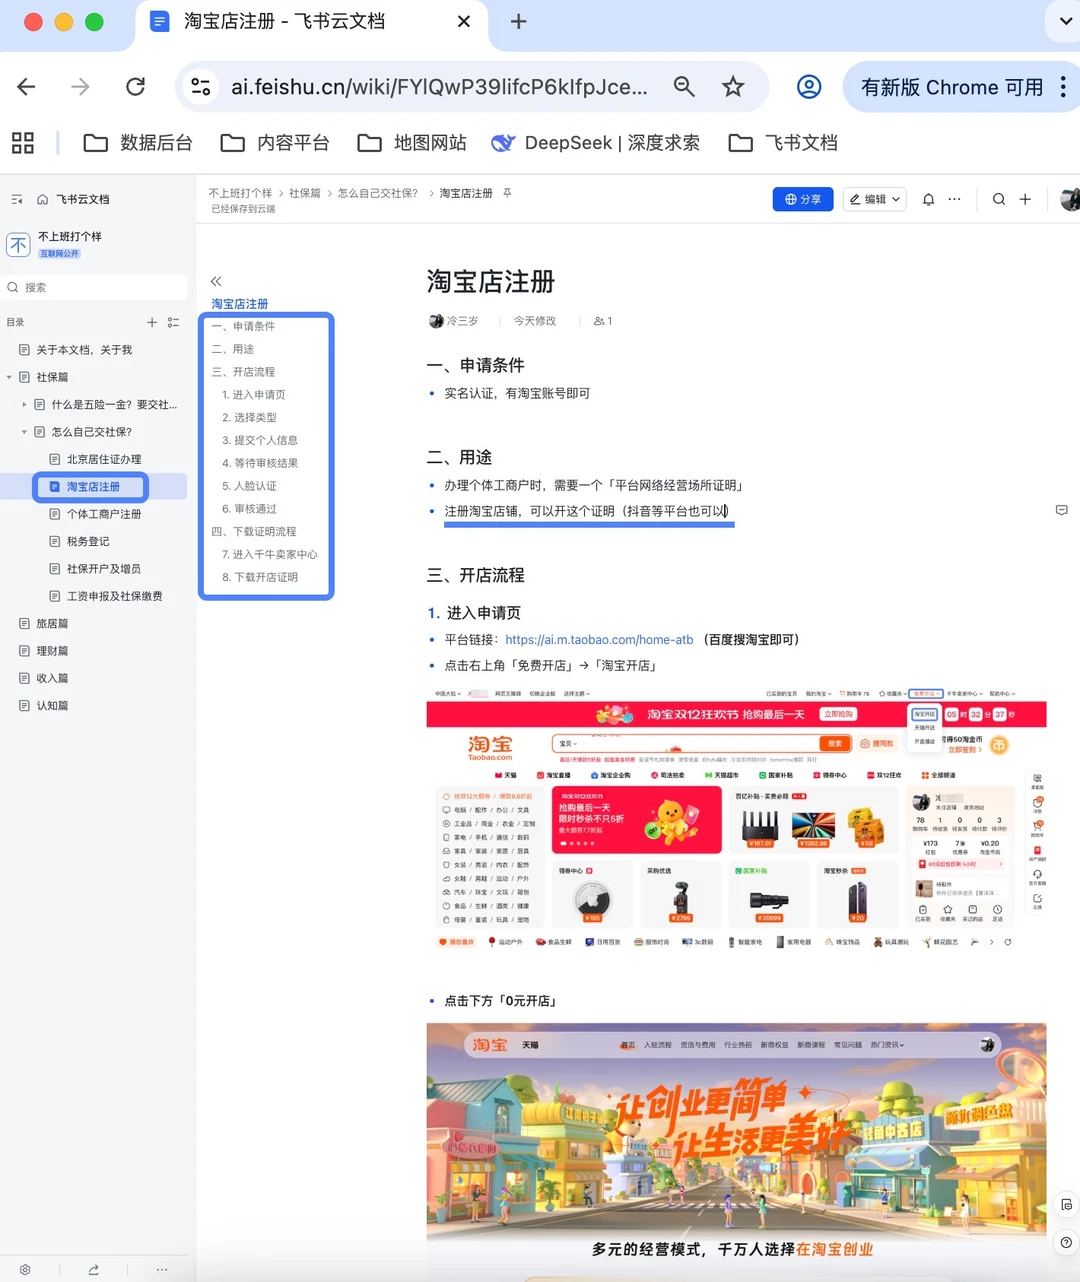Image resolution: width=1080 pixels, height=1282 pixels.
Task: Open the 编辑 mode dropdown
Action: pos(875,199)
